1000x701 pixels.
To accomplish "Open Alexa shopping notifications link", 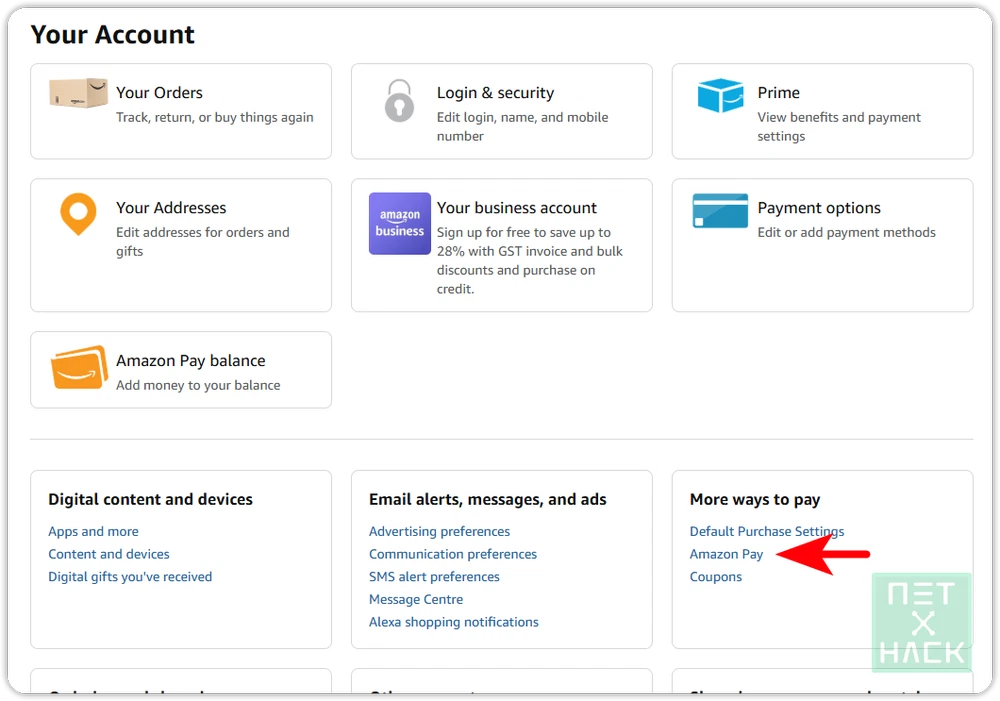I will click(x=453, y=622).
